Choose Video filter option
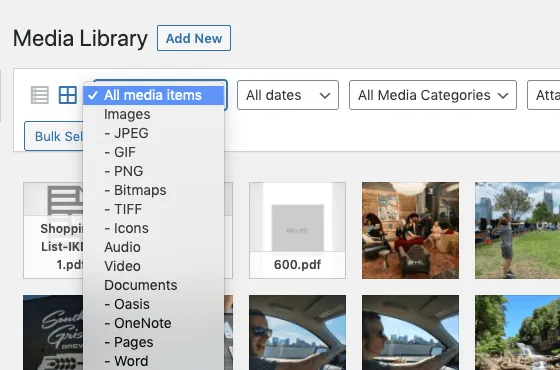560x370 pixels. (x=154, y=266)
